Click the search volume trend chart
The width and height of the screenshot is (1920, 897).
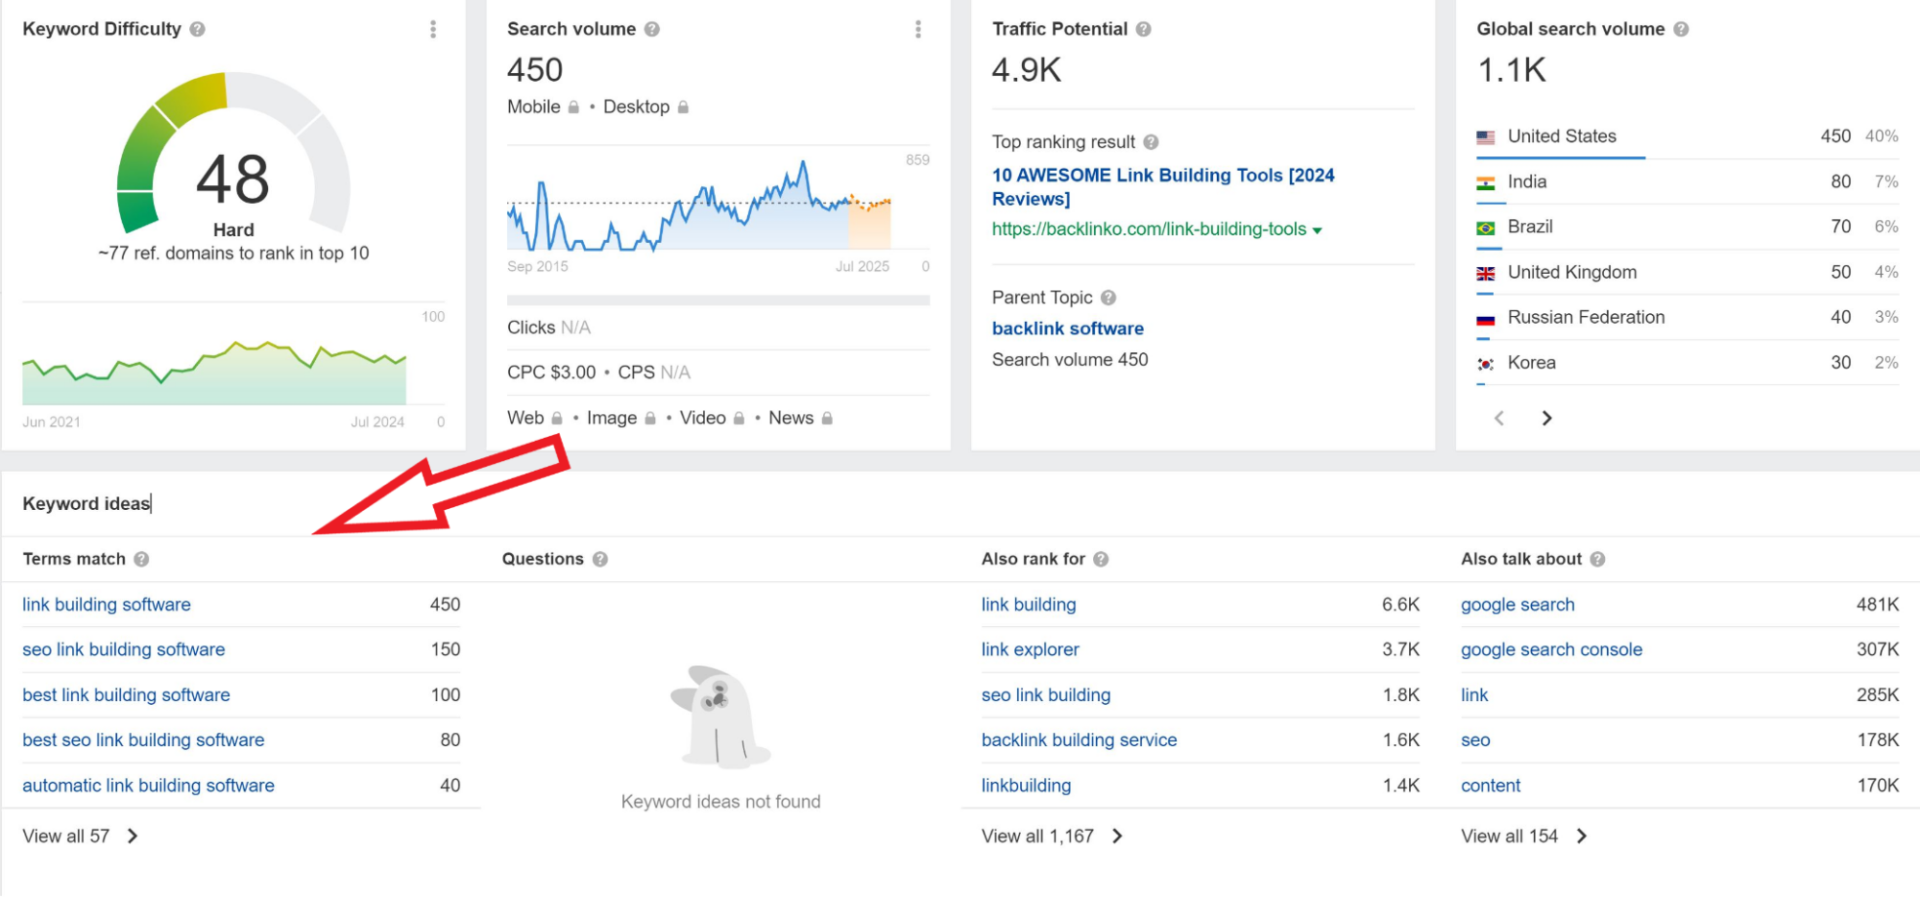(699, 205)
